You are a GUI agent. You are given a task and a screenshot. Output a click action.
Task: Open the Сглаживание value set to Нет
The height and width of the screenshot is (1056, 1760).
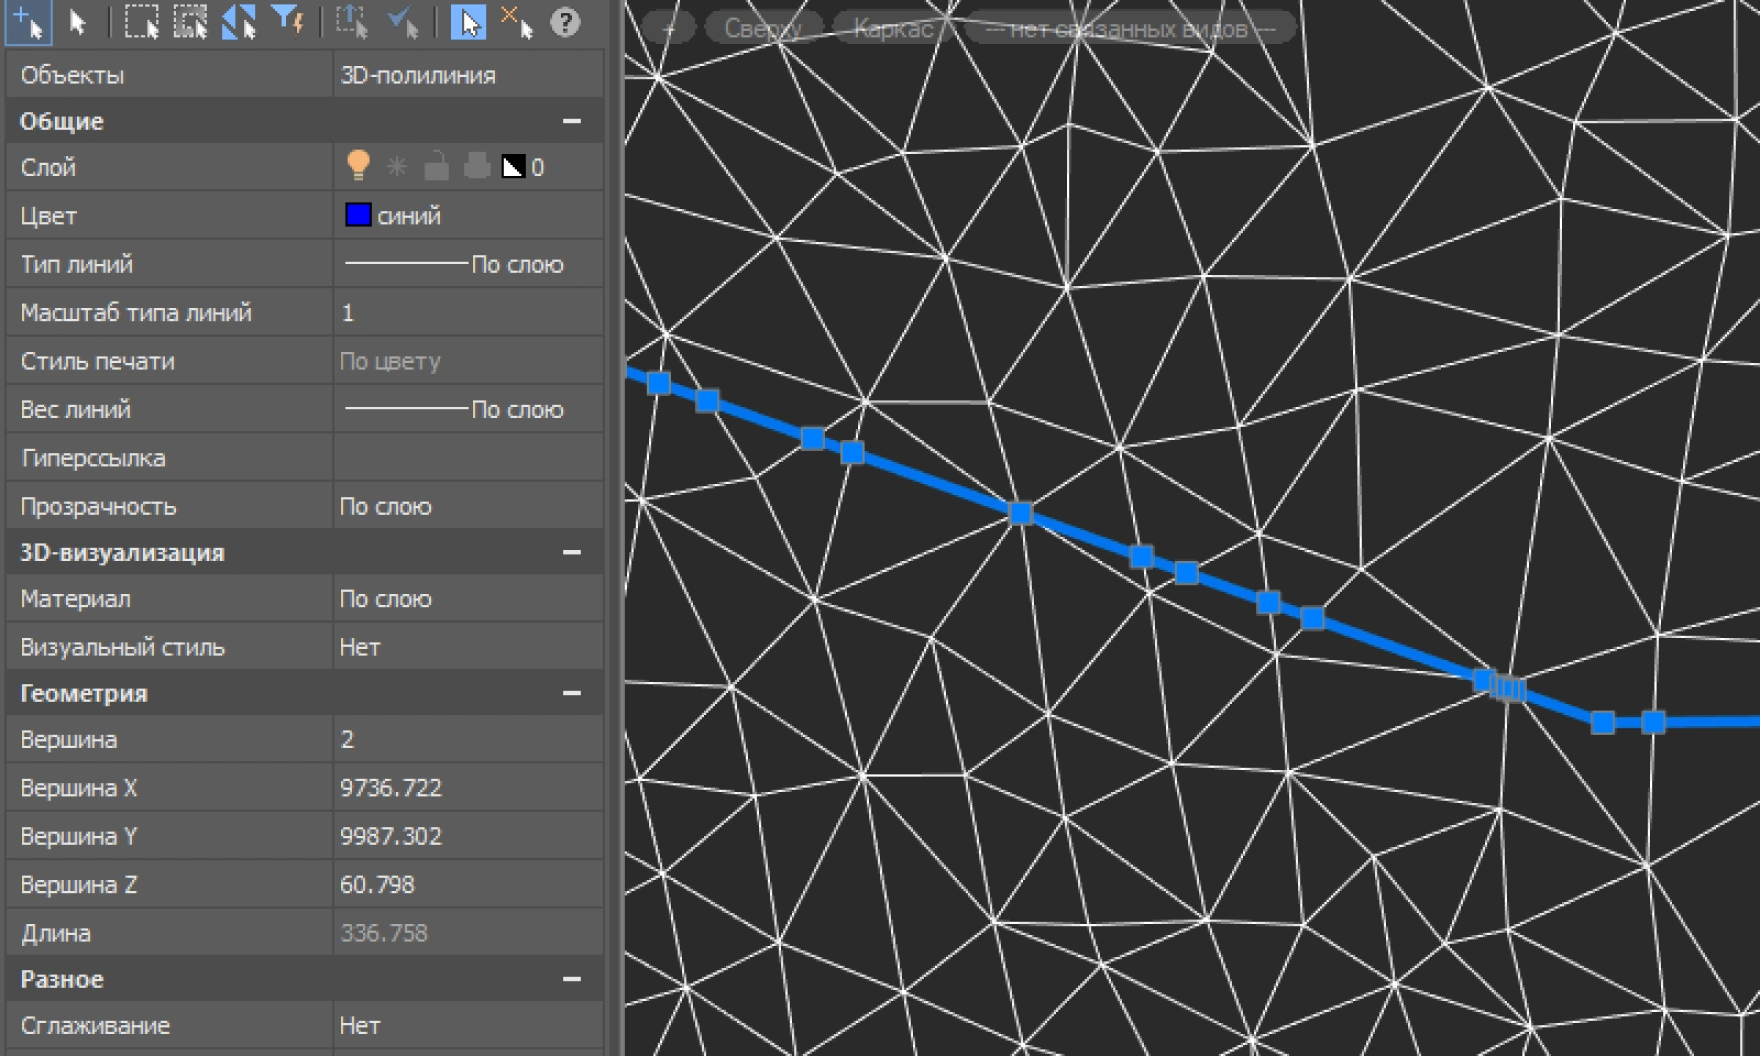466,1025
